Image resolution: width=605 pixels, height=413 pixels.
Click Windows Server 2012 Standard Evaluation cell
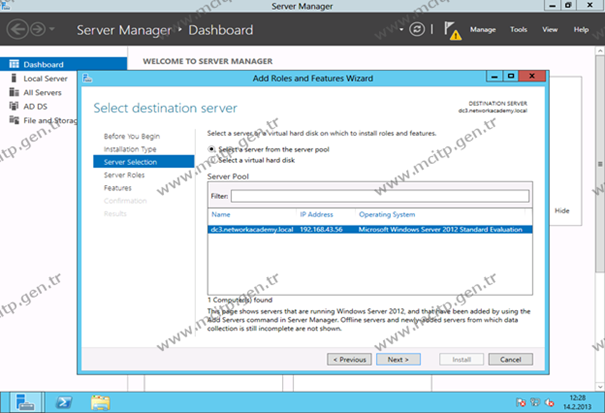click(x=440, y=229)
